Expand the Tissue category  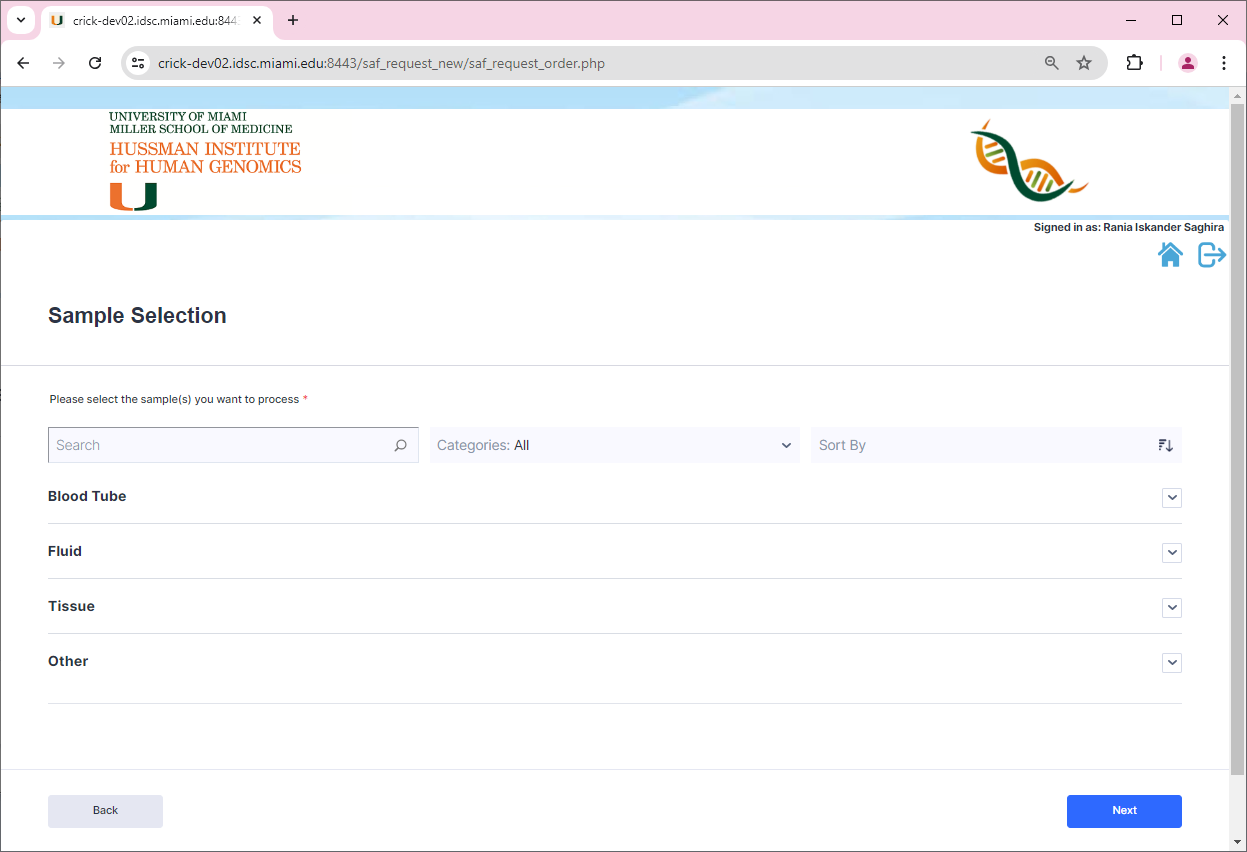pyautogui.click(x=1171, y=607)
